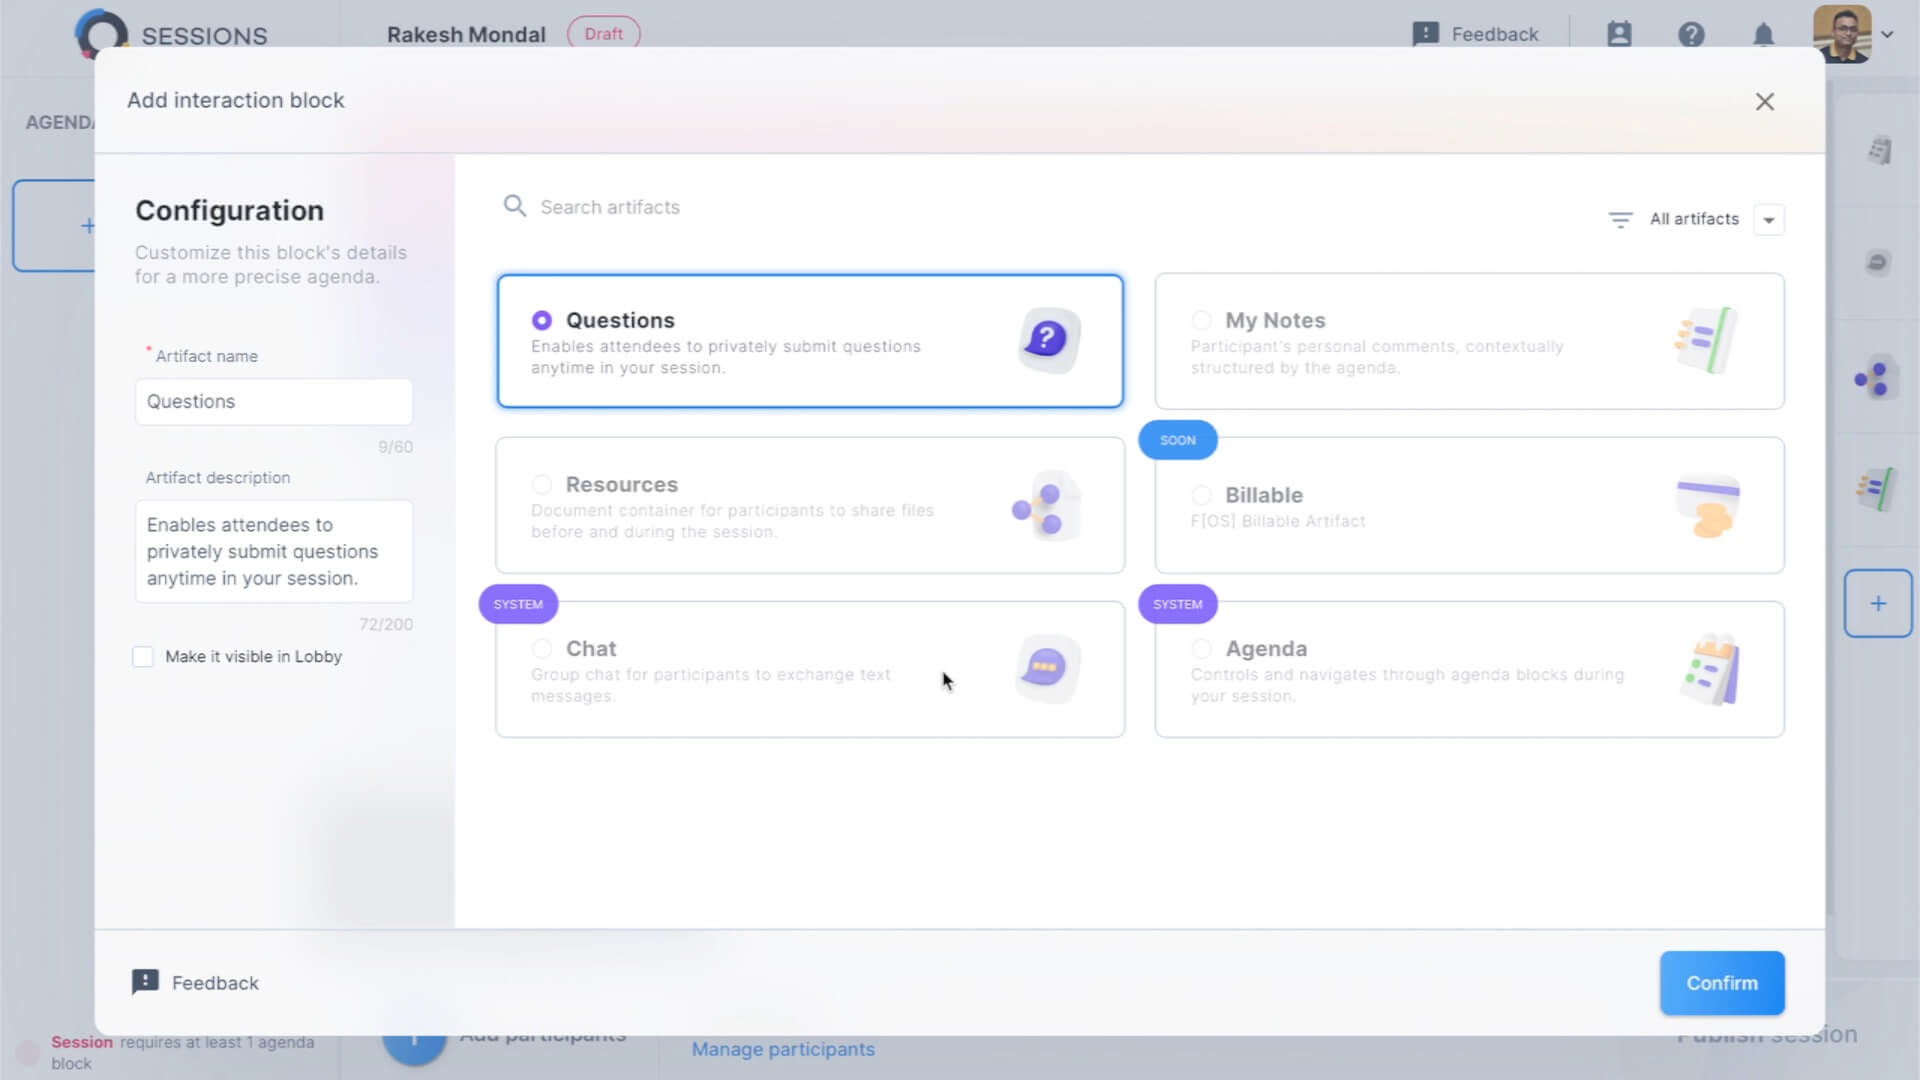1920x1080 pixels.
Task: Click Manage participants link at the bottom
Action: (x=784, y=1049)
